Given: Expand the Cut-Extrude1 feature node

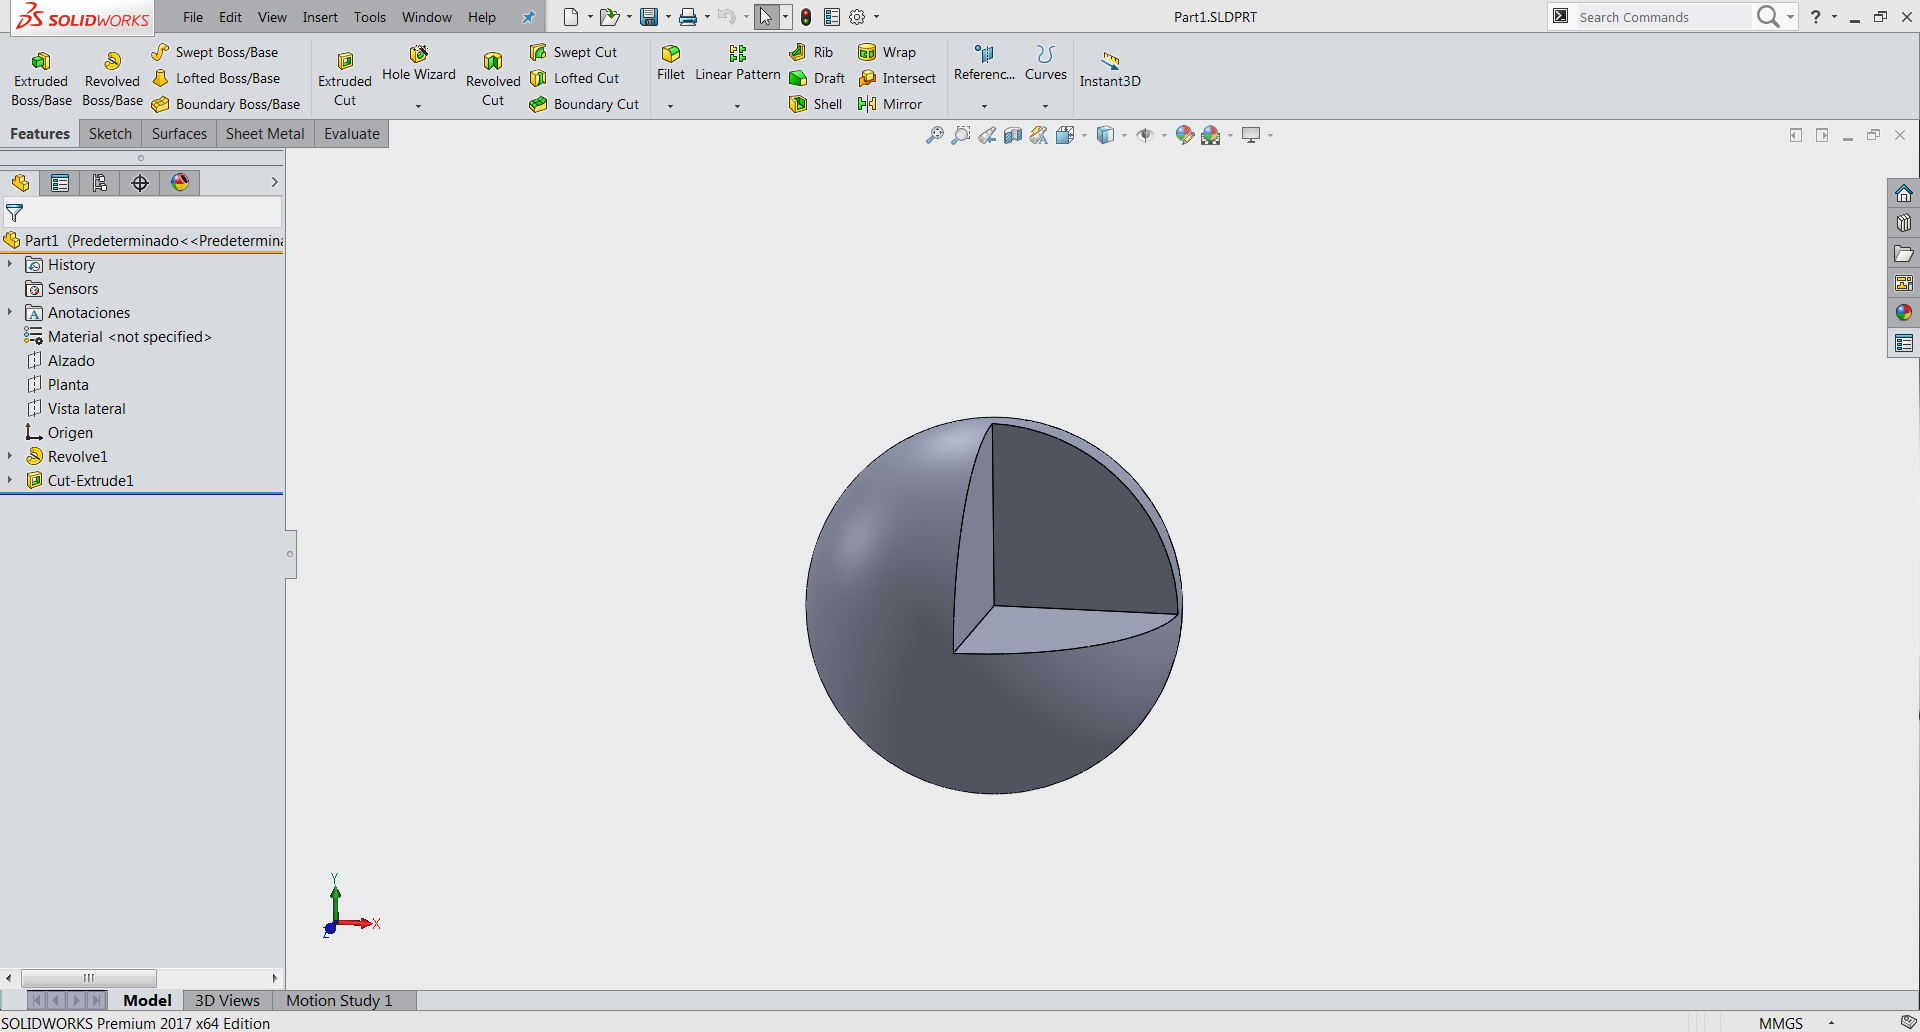Looking at the screenshot, I should [10, 480].
